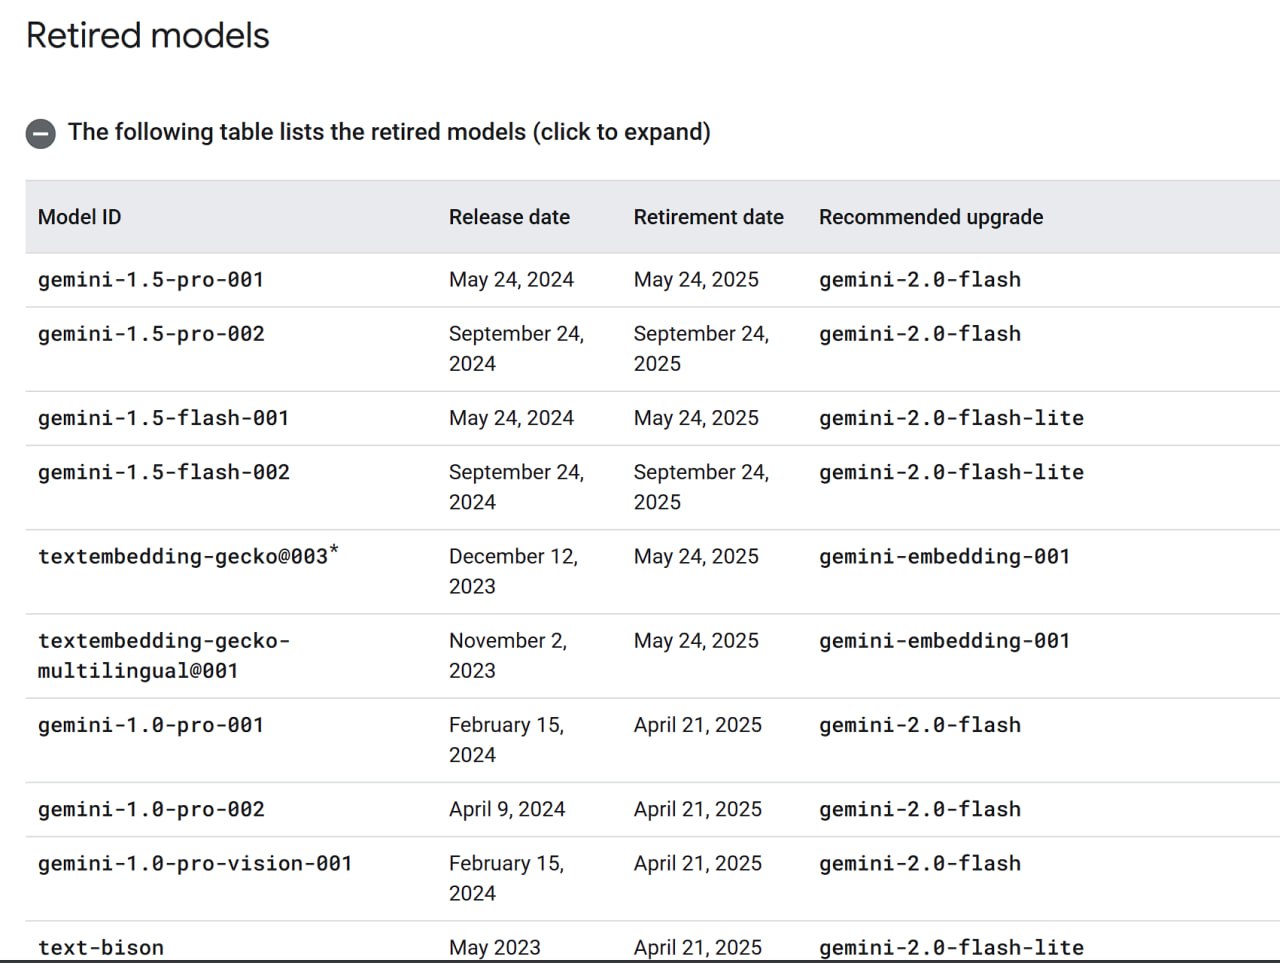Screen dimensions: 1280x963
Task: Click the gemini-1.0-pro-001 model ID
Action: 150,725
